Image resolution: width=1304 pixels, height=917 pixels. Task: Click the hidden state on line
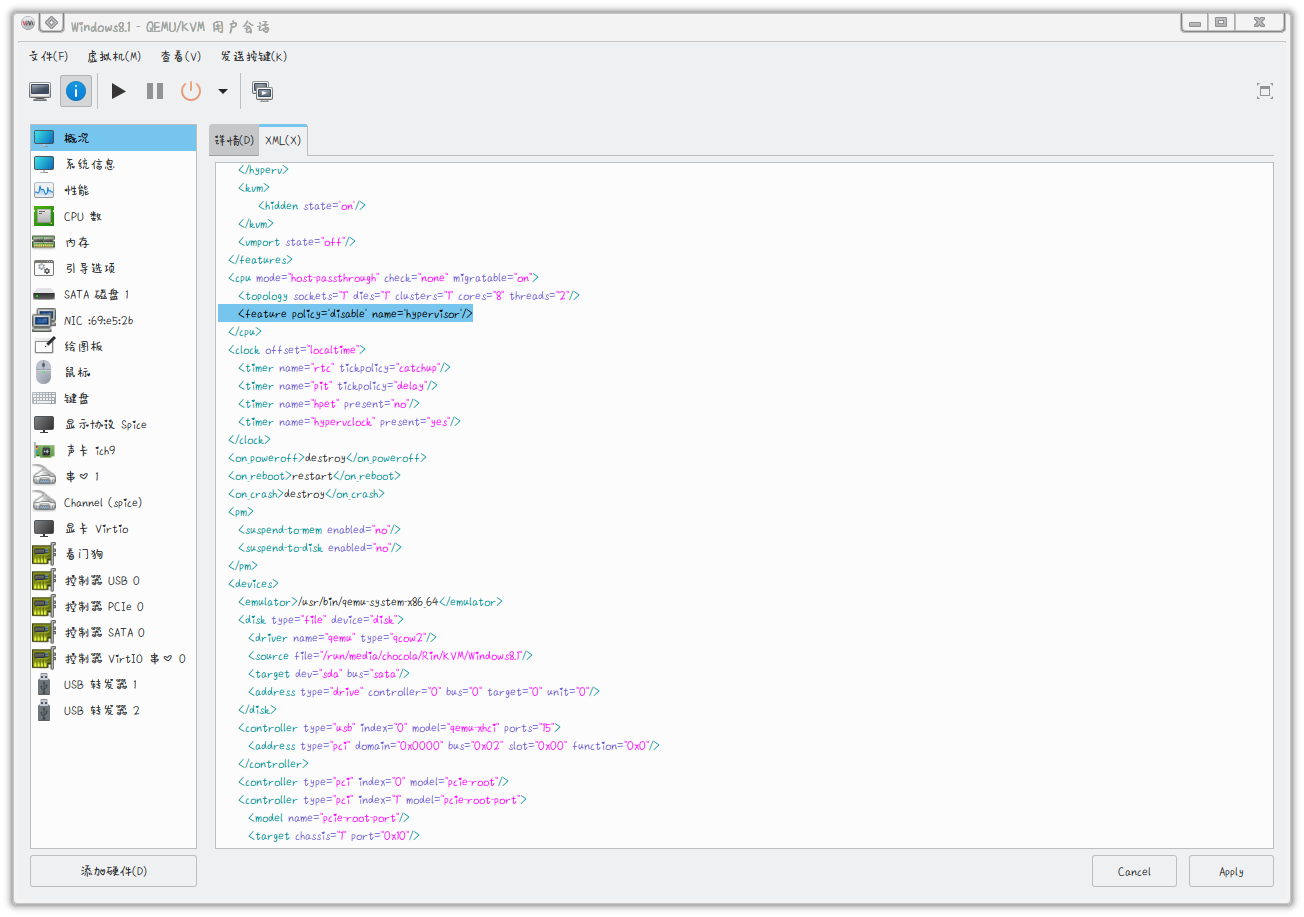tap(312, 206)
